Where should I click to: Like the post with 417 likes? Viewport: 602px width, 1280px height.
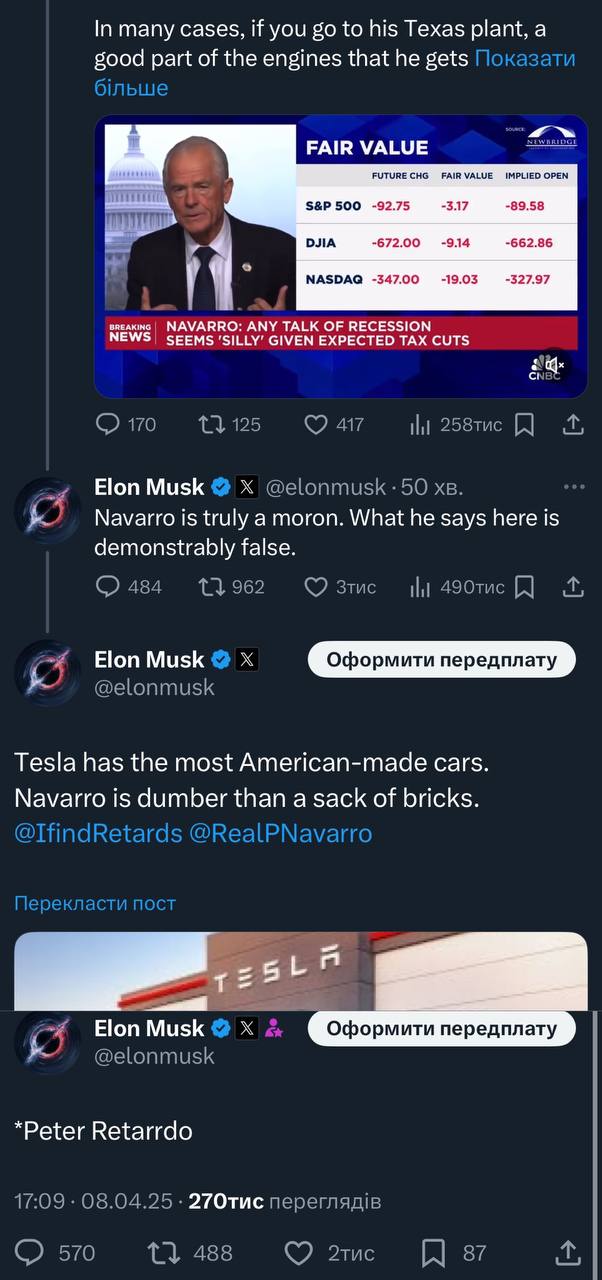pyautogui.click(x=316, y=425)
